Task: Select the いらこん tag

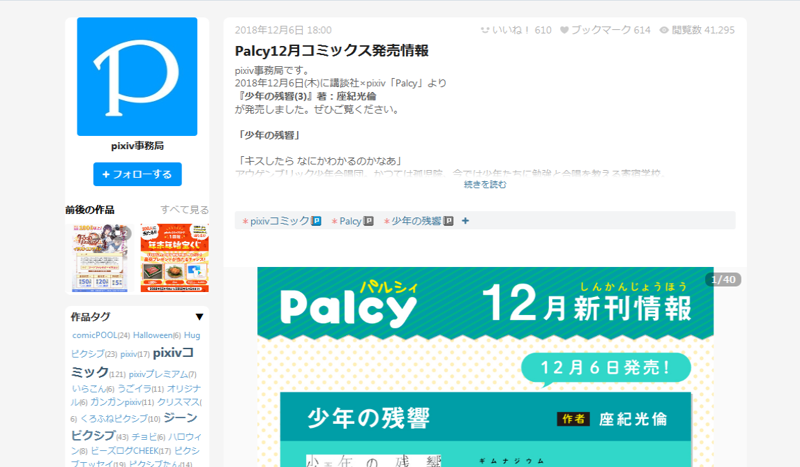Action: [x=89, y=389]
